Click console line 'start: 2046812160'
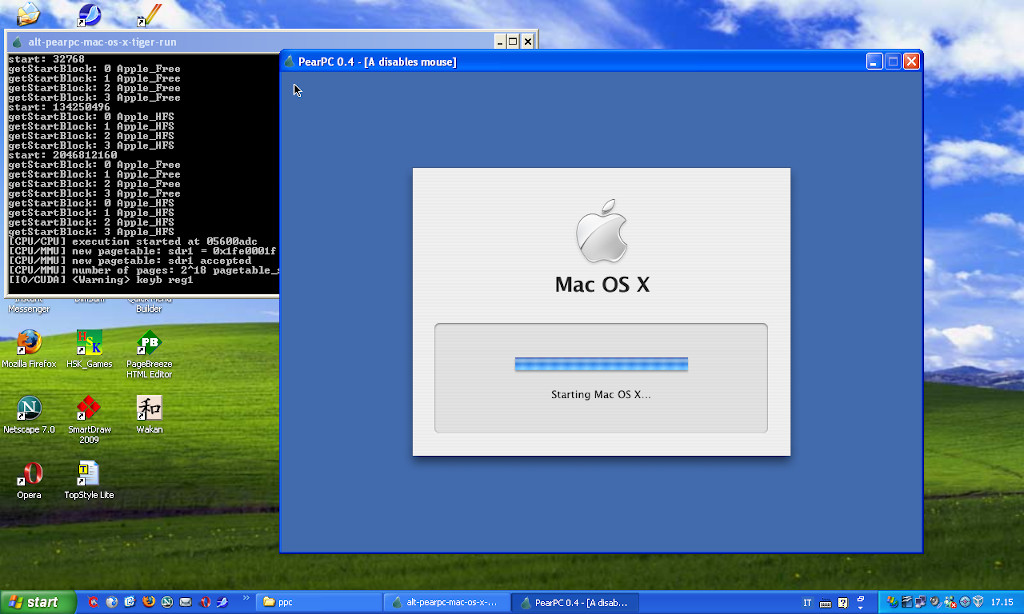 pos(63,155)
